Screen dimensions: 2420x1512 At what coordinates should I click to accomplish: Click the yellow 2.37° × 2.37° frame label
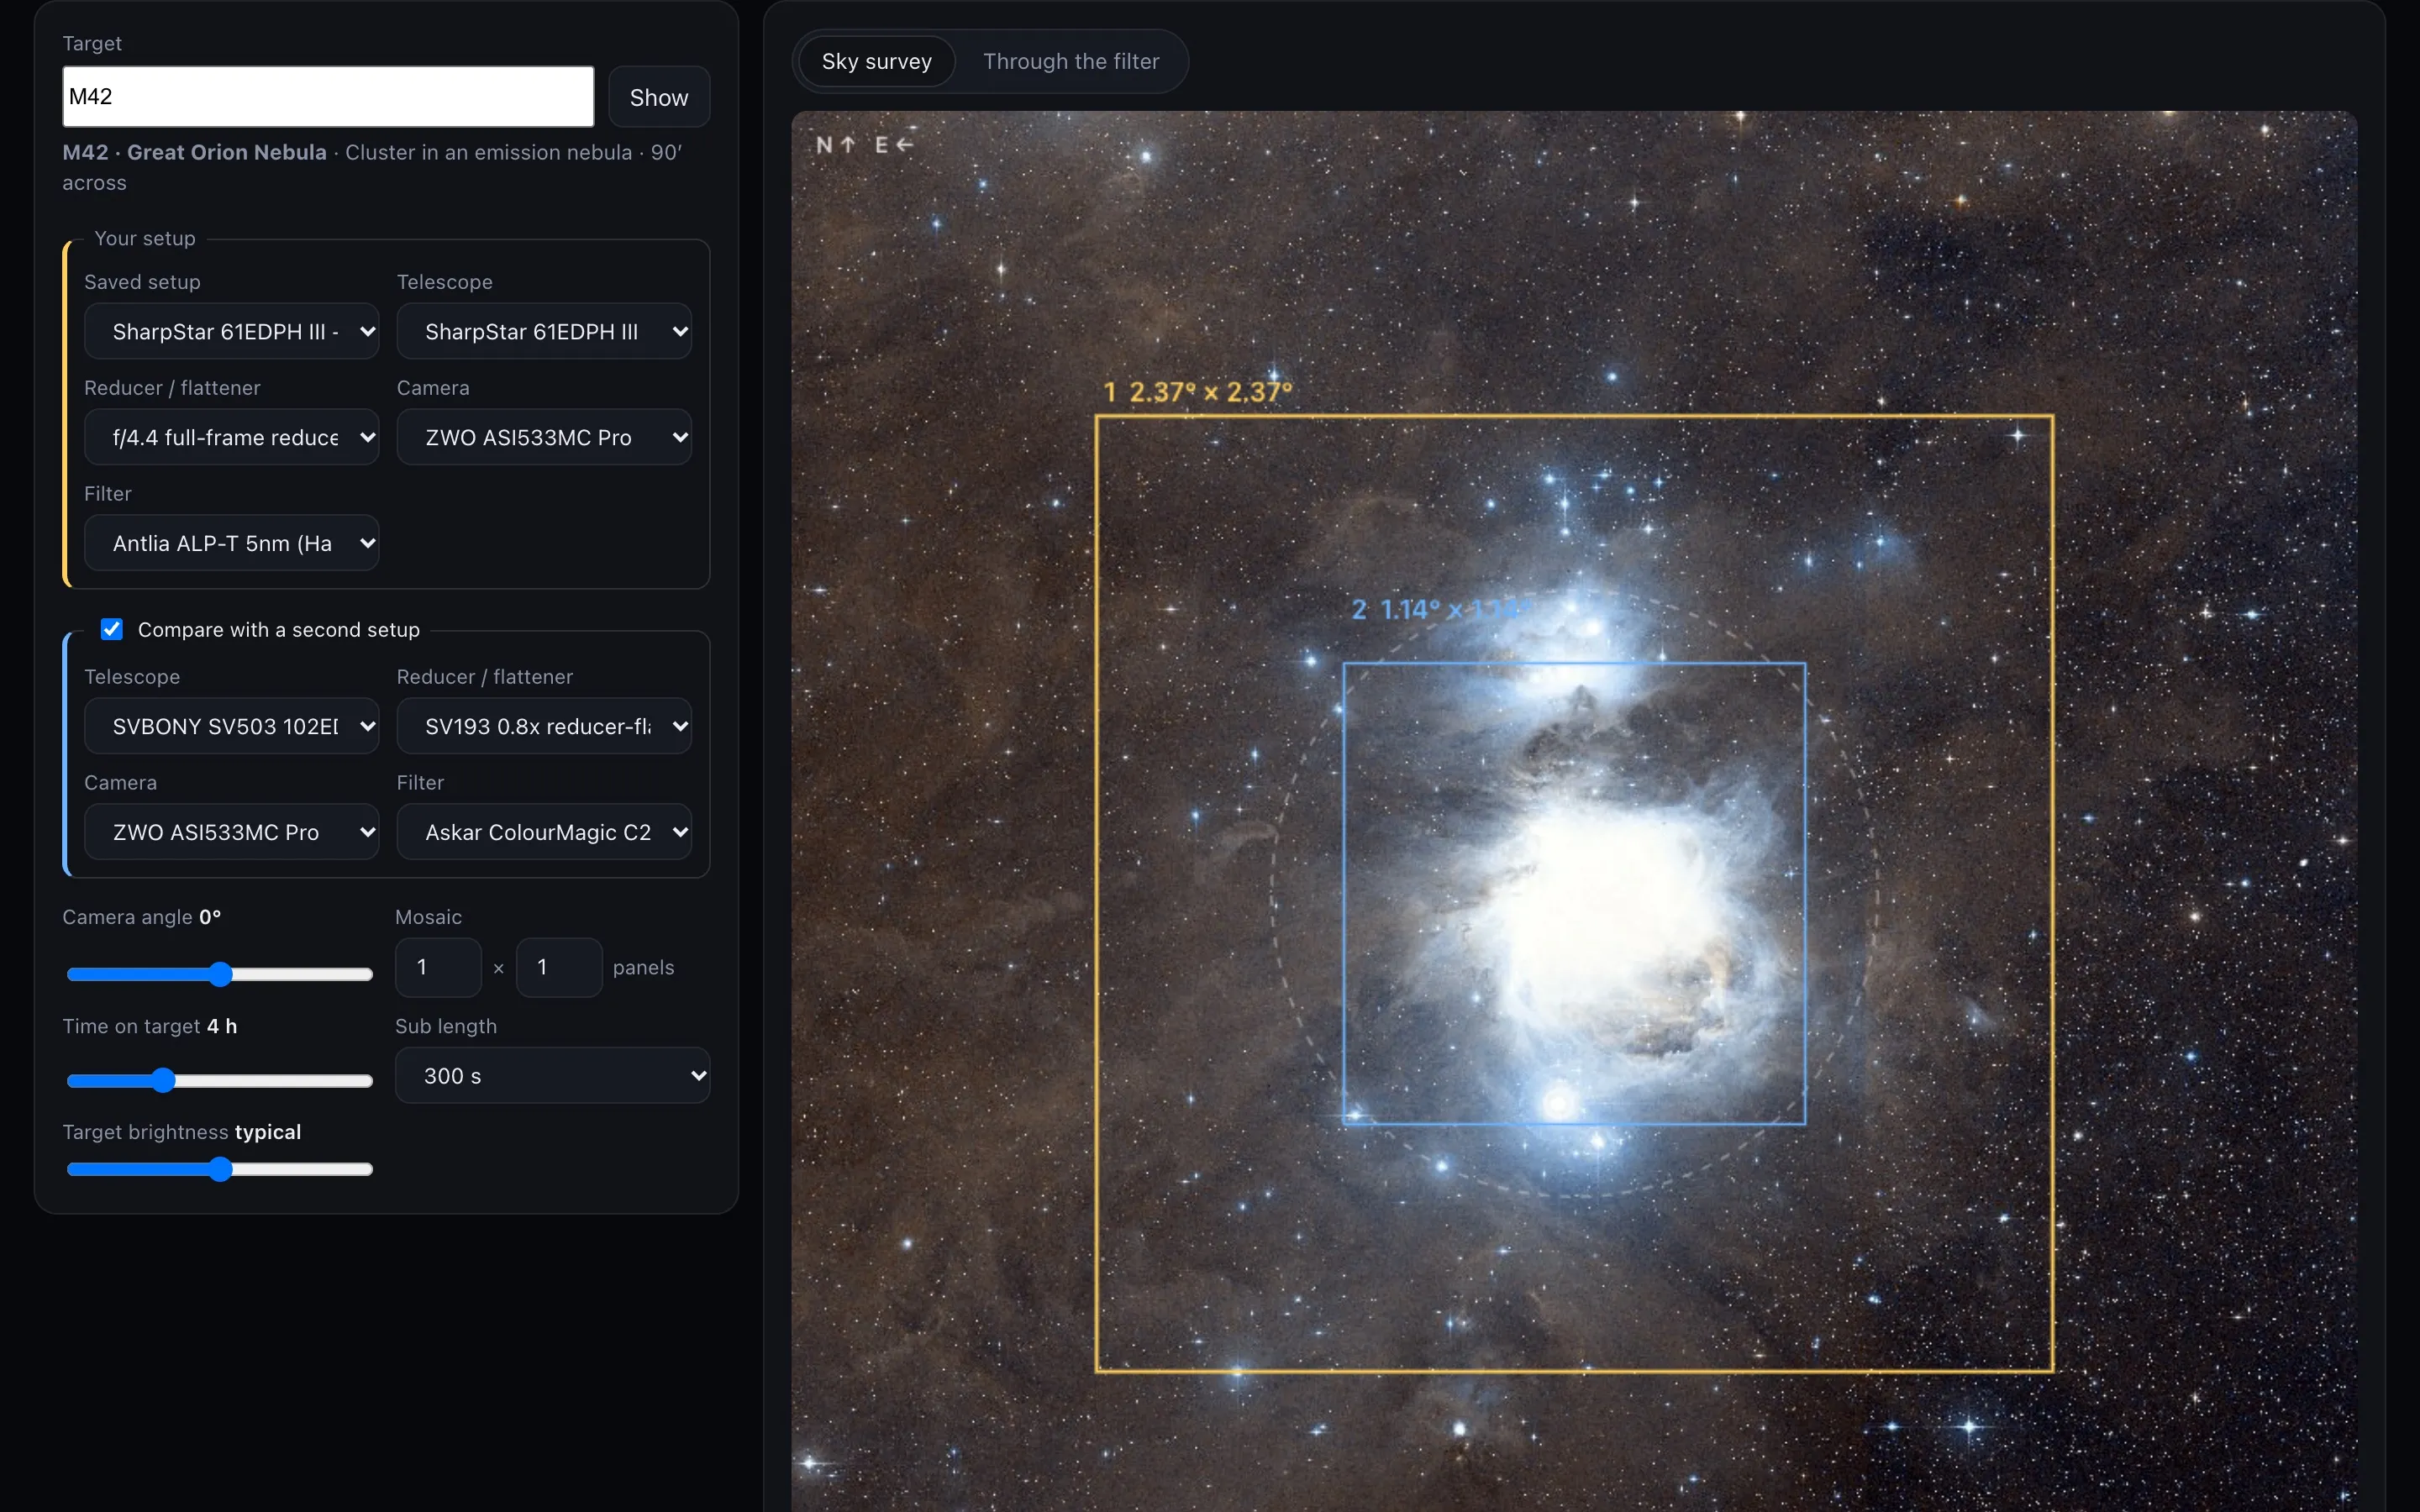pyautogui.click(x=1198, y=392)
